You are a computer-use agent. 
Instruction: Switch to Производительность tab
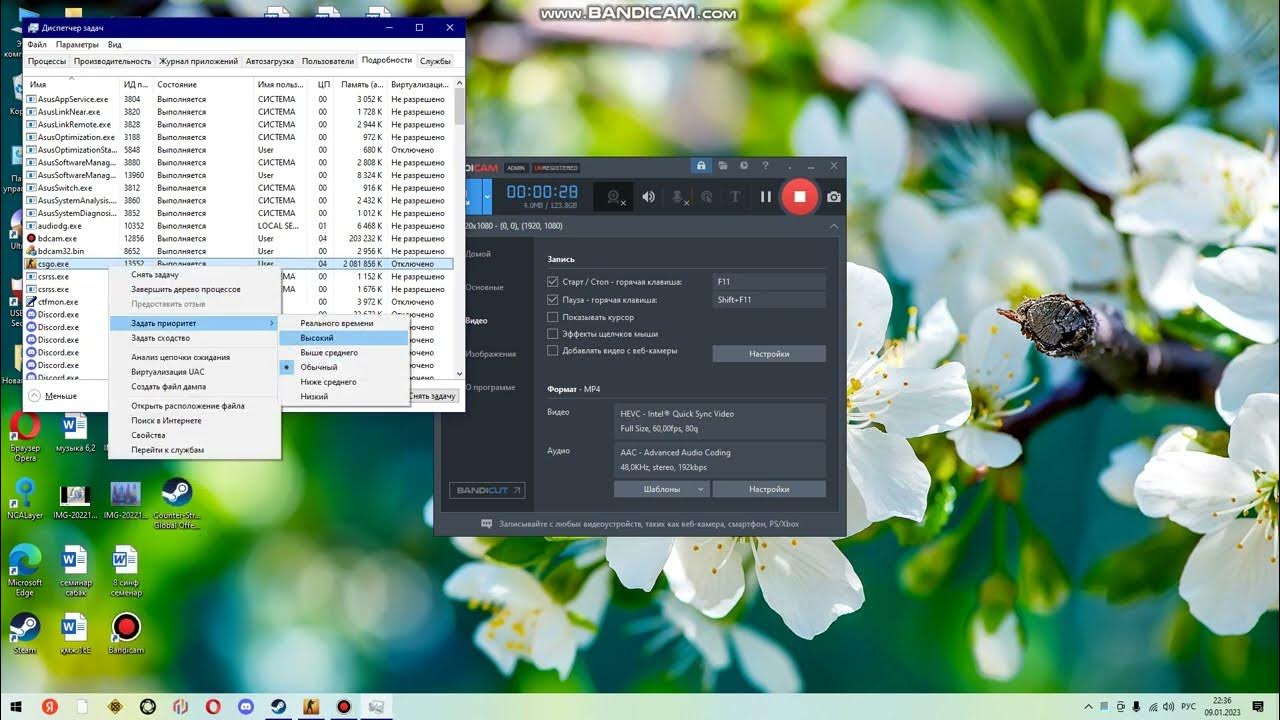113,61
